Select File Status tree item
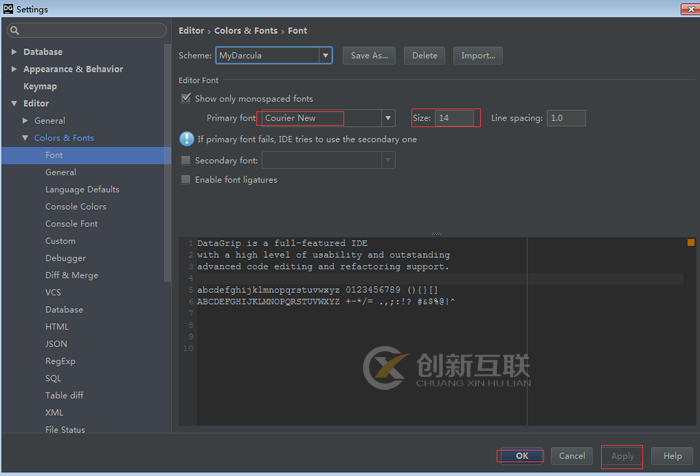The height and width of the screenshot is (476, 700). pyautogui.click(x=65, y=430)
